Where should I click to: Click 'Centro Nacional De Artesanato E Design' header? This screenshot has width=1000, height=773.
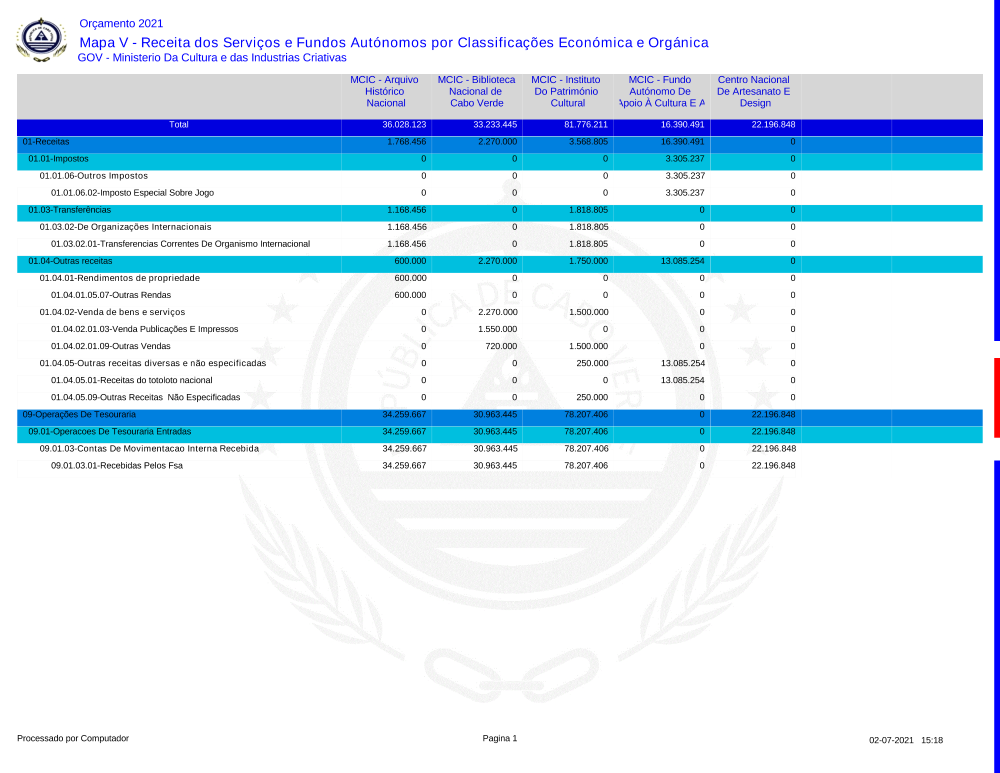755,91
